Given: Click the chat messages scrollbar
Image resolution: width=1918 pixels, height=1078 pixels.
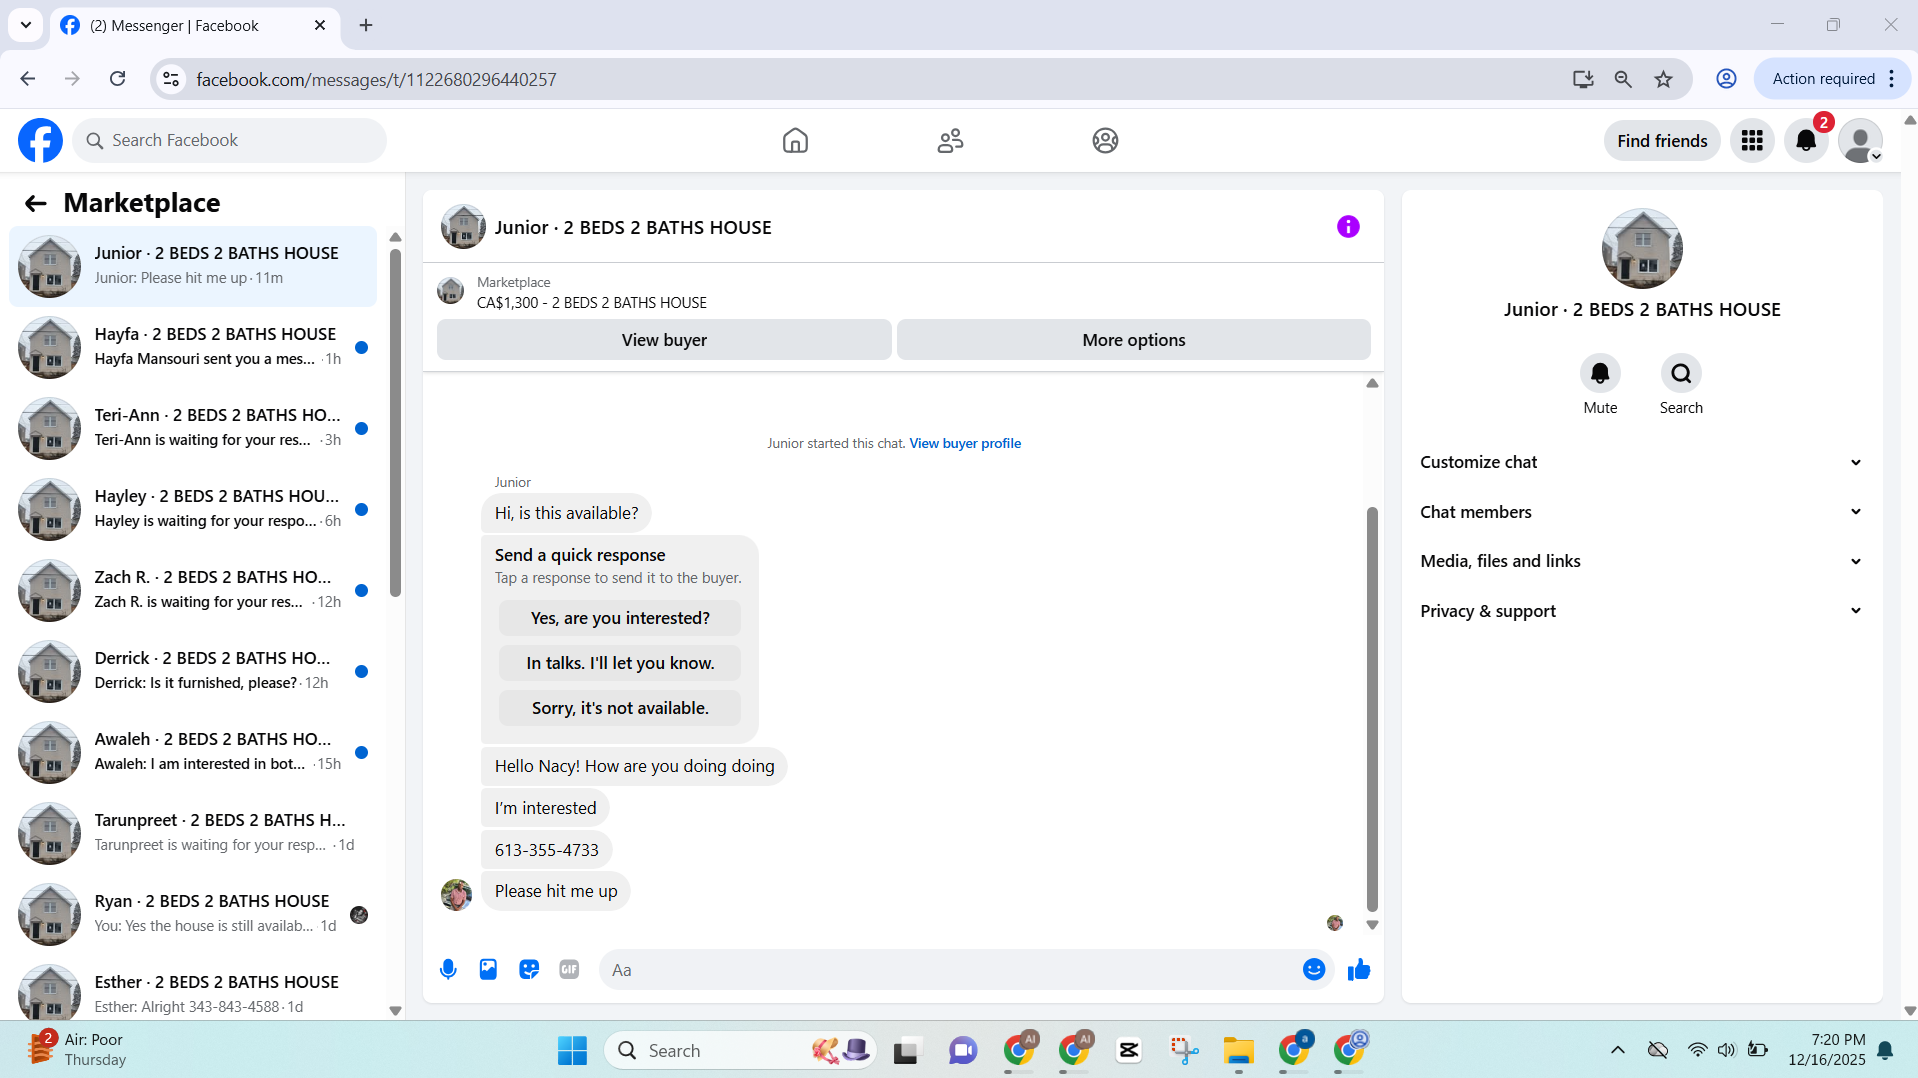Looking at the screenshot, I should coord(1372,708).
